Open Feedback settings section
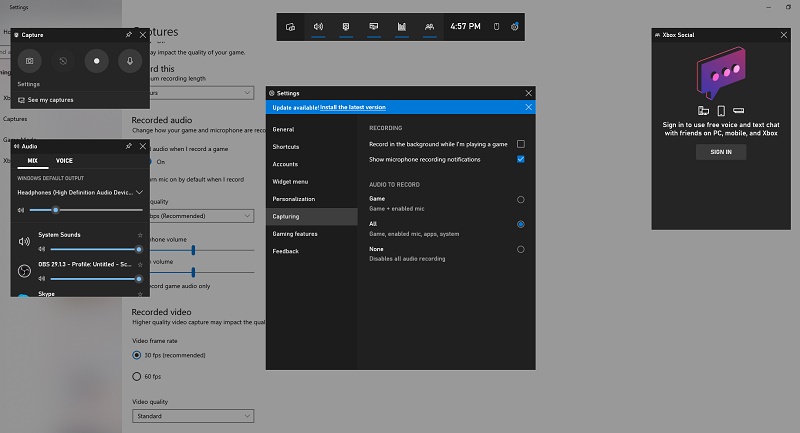800x433 pixels. 312,251
